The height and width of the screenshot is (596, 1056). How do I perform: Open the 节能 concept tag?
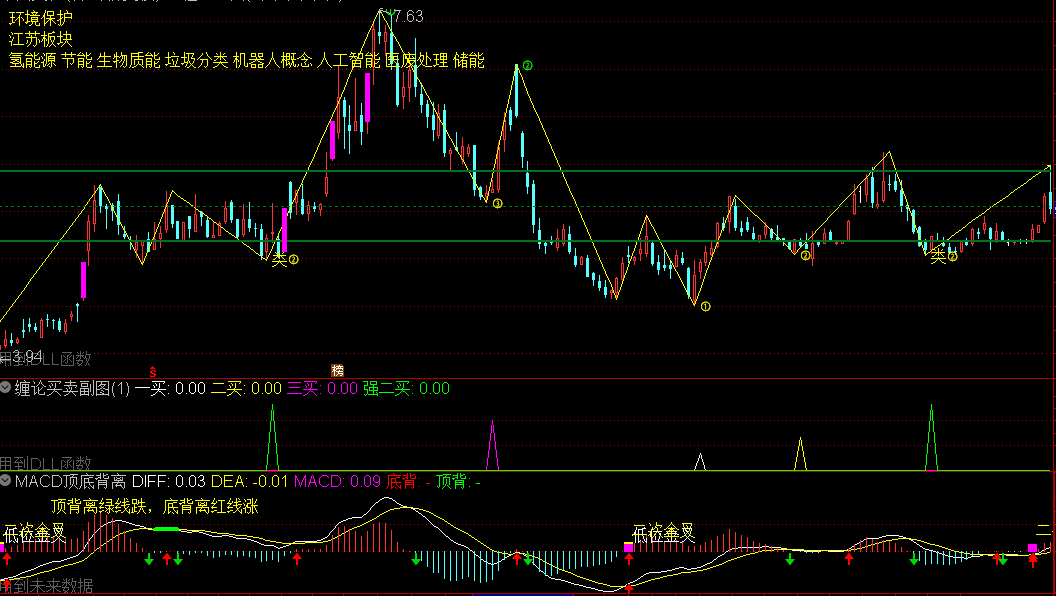[77, 61]
